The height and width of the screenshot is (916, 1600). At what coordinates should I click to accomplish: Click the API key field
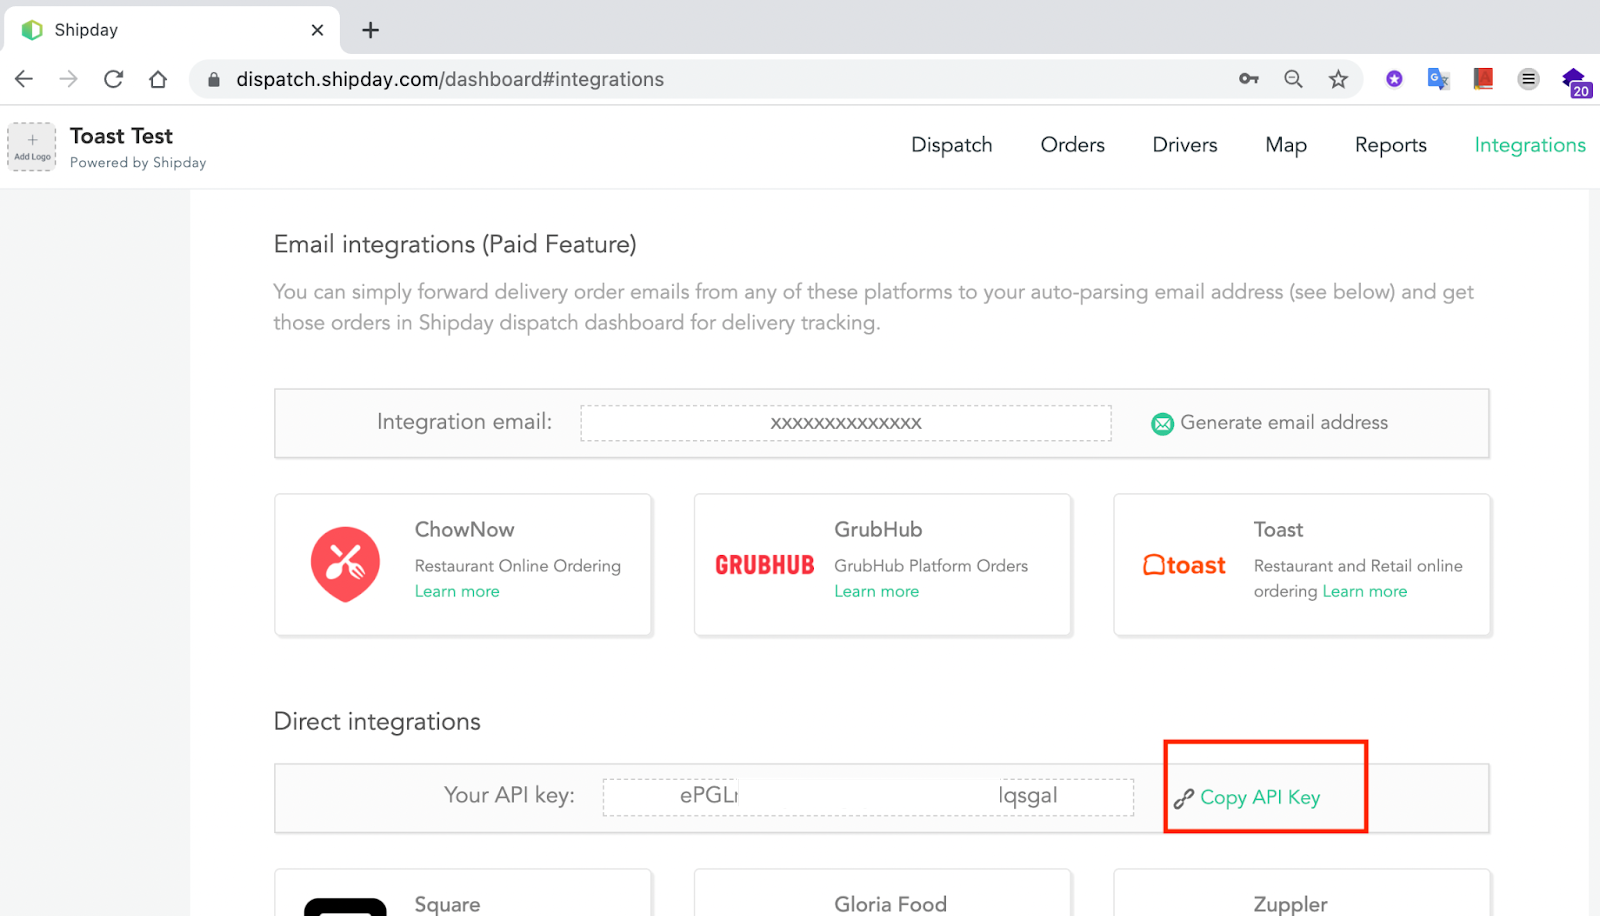pyautogui.click(x=868, y=797)
